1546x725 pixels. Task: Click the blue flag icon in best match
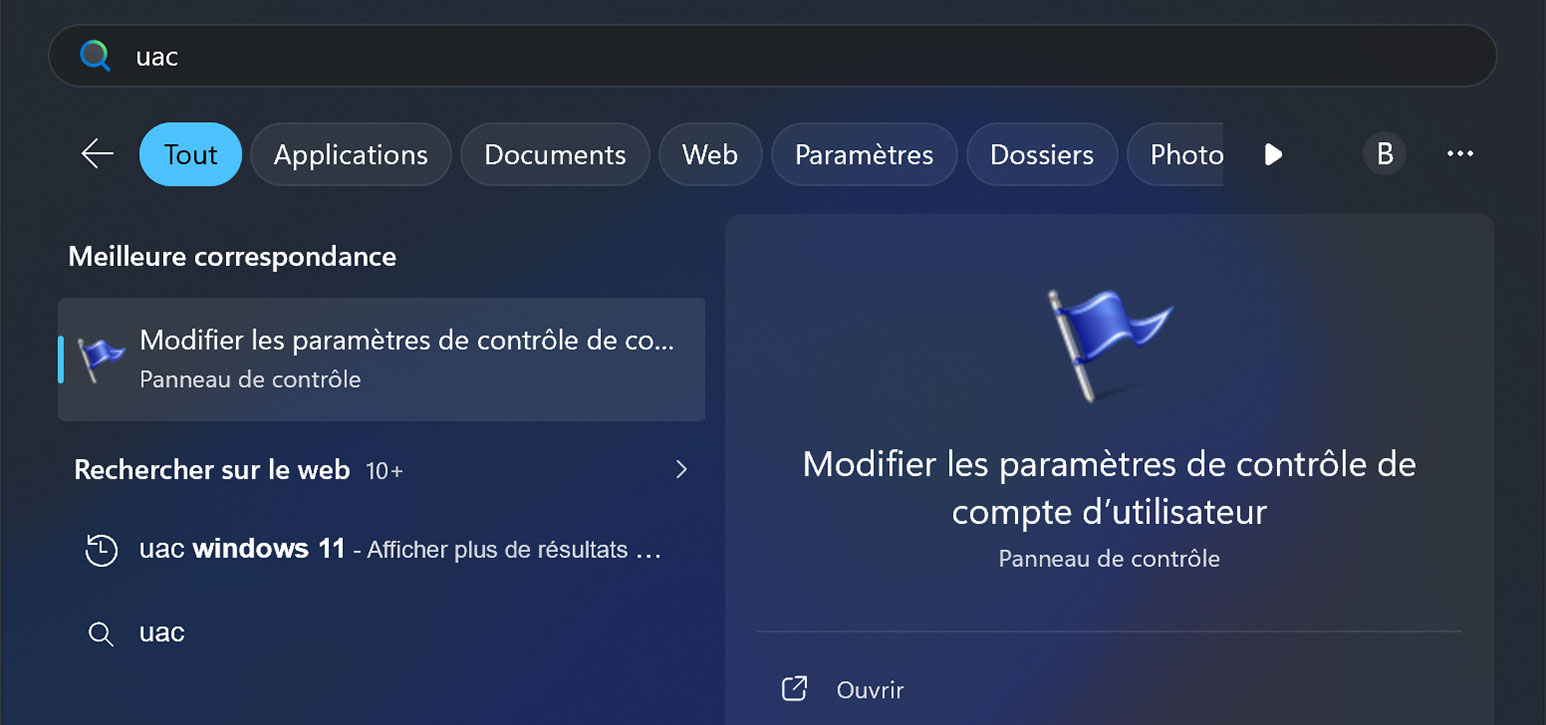click(x=101, y=359)
